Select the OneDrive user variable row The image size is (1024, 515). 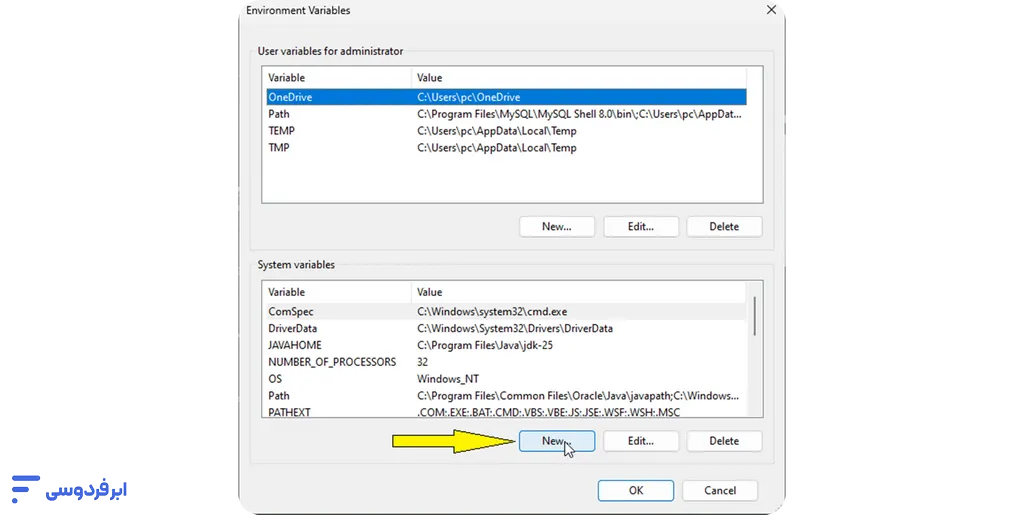pos(506,97)
